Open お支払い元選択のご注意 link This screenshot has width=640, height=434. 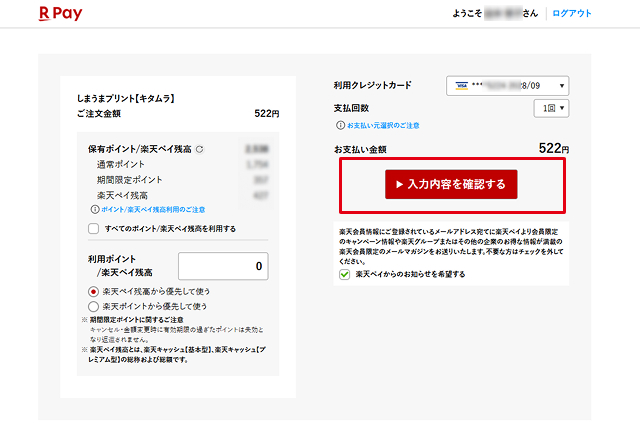pos(383,125)
